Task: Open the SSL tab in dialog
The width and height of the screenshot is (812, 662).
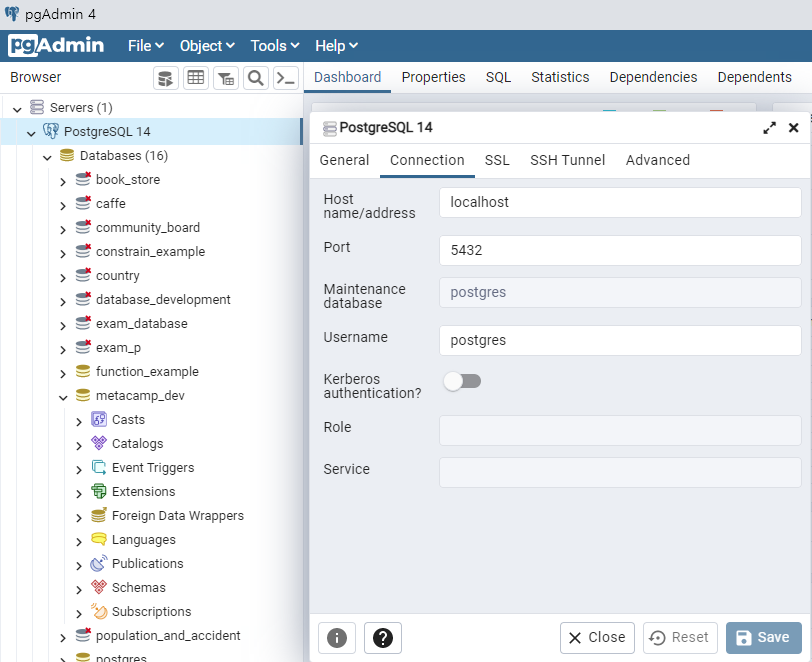Action: [497, 160]
